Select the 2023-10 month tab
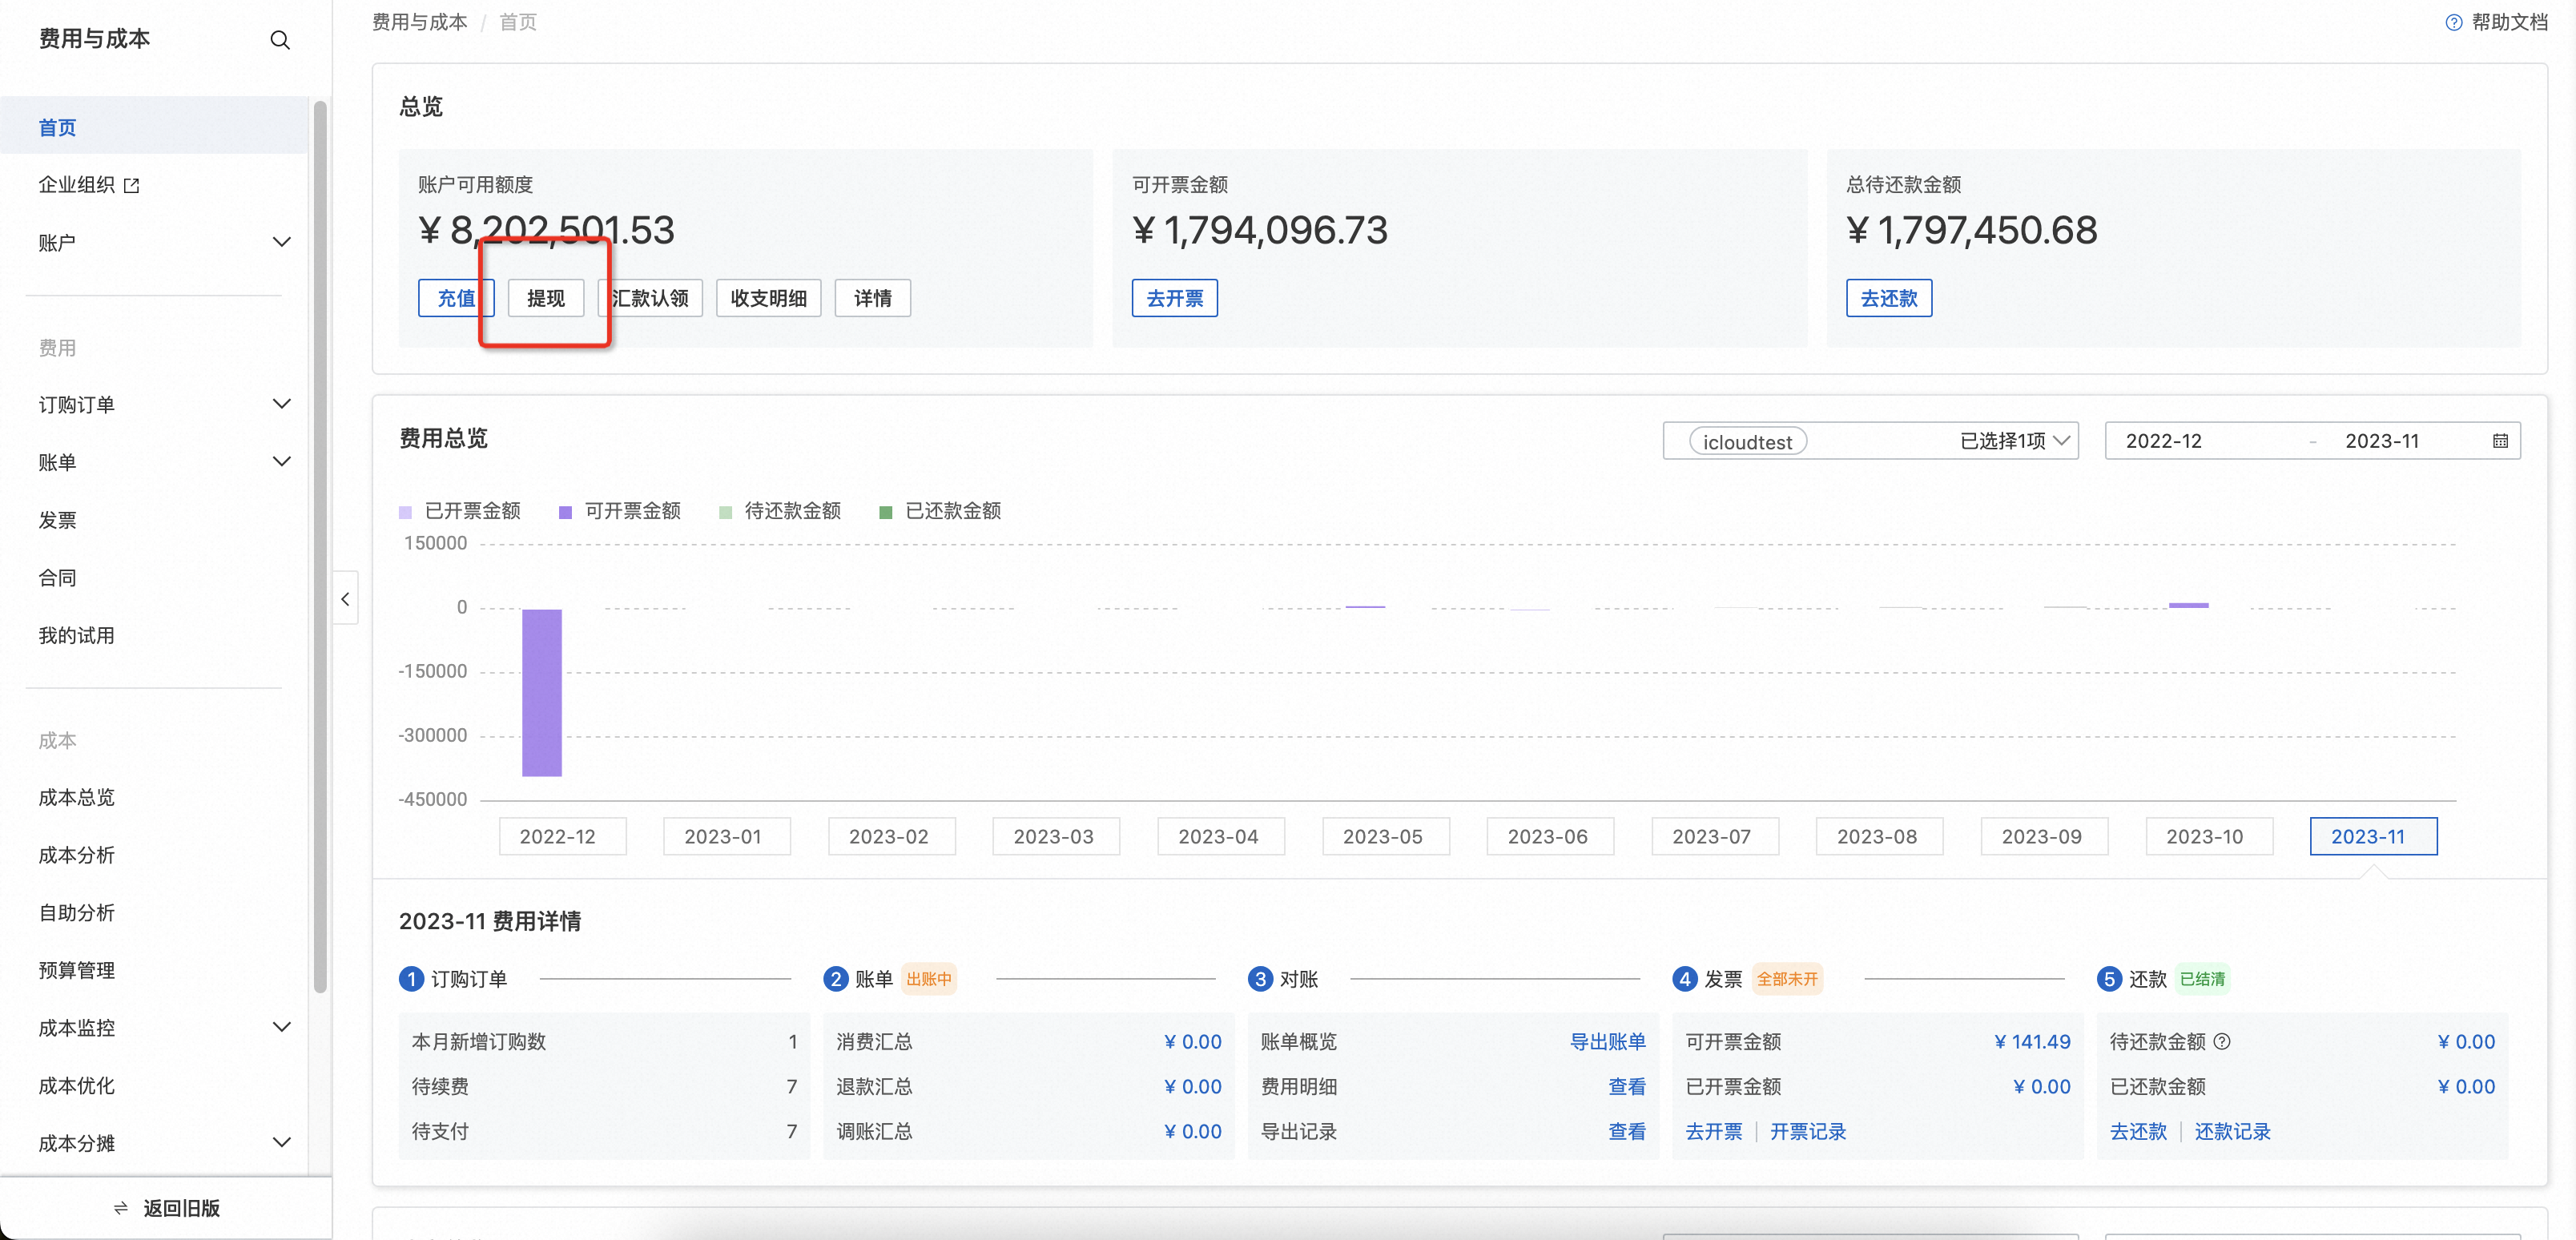 click(x=2209, y=836)
